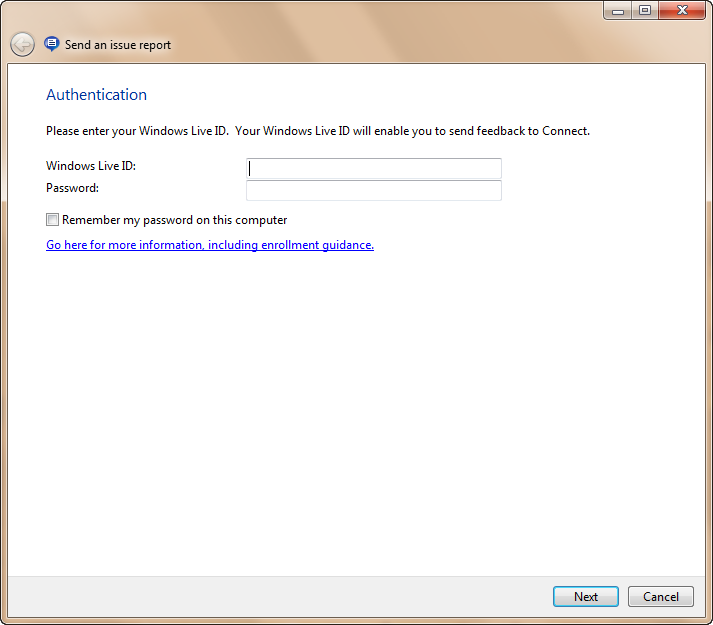
Task: Focus the Windows Live ID text field
Action: coord(373,169)
